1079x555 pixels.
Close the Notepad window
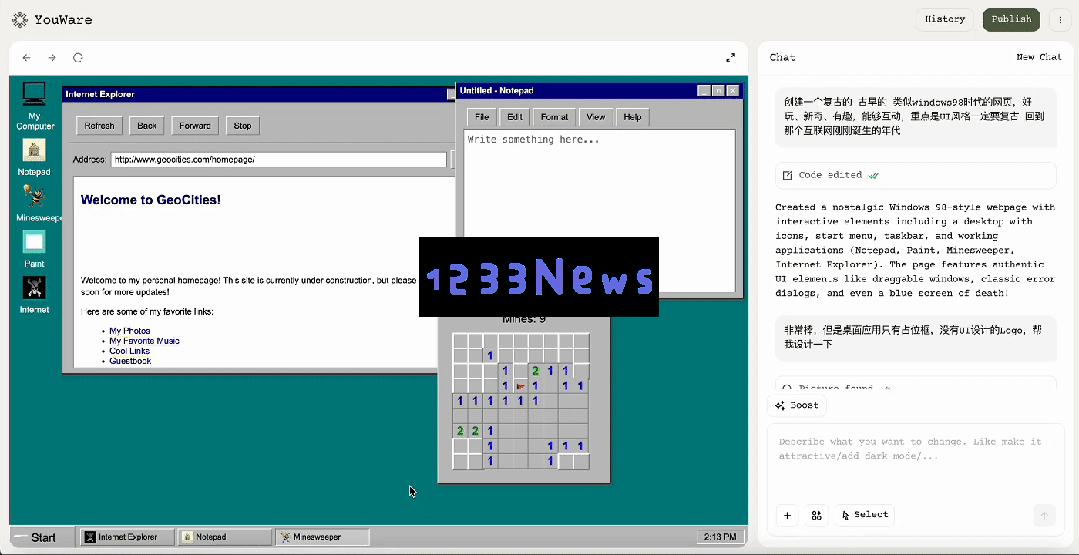[x=733, y=91]
